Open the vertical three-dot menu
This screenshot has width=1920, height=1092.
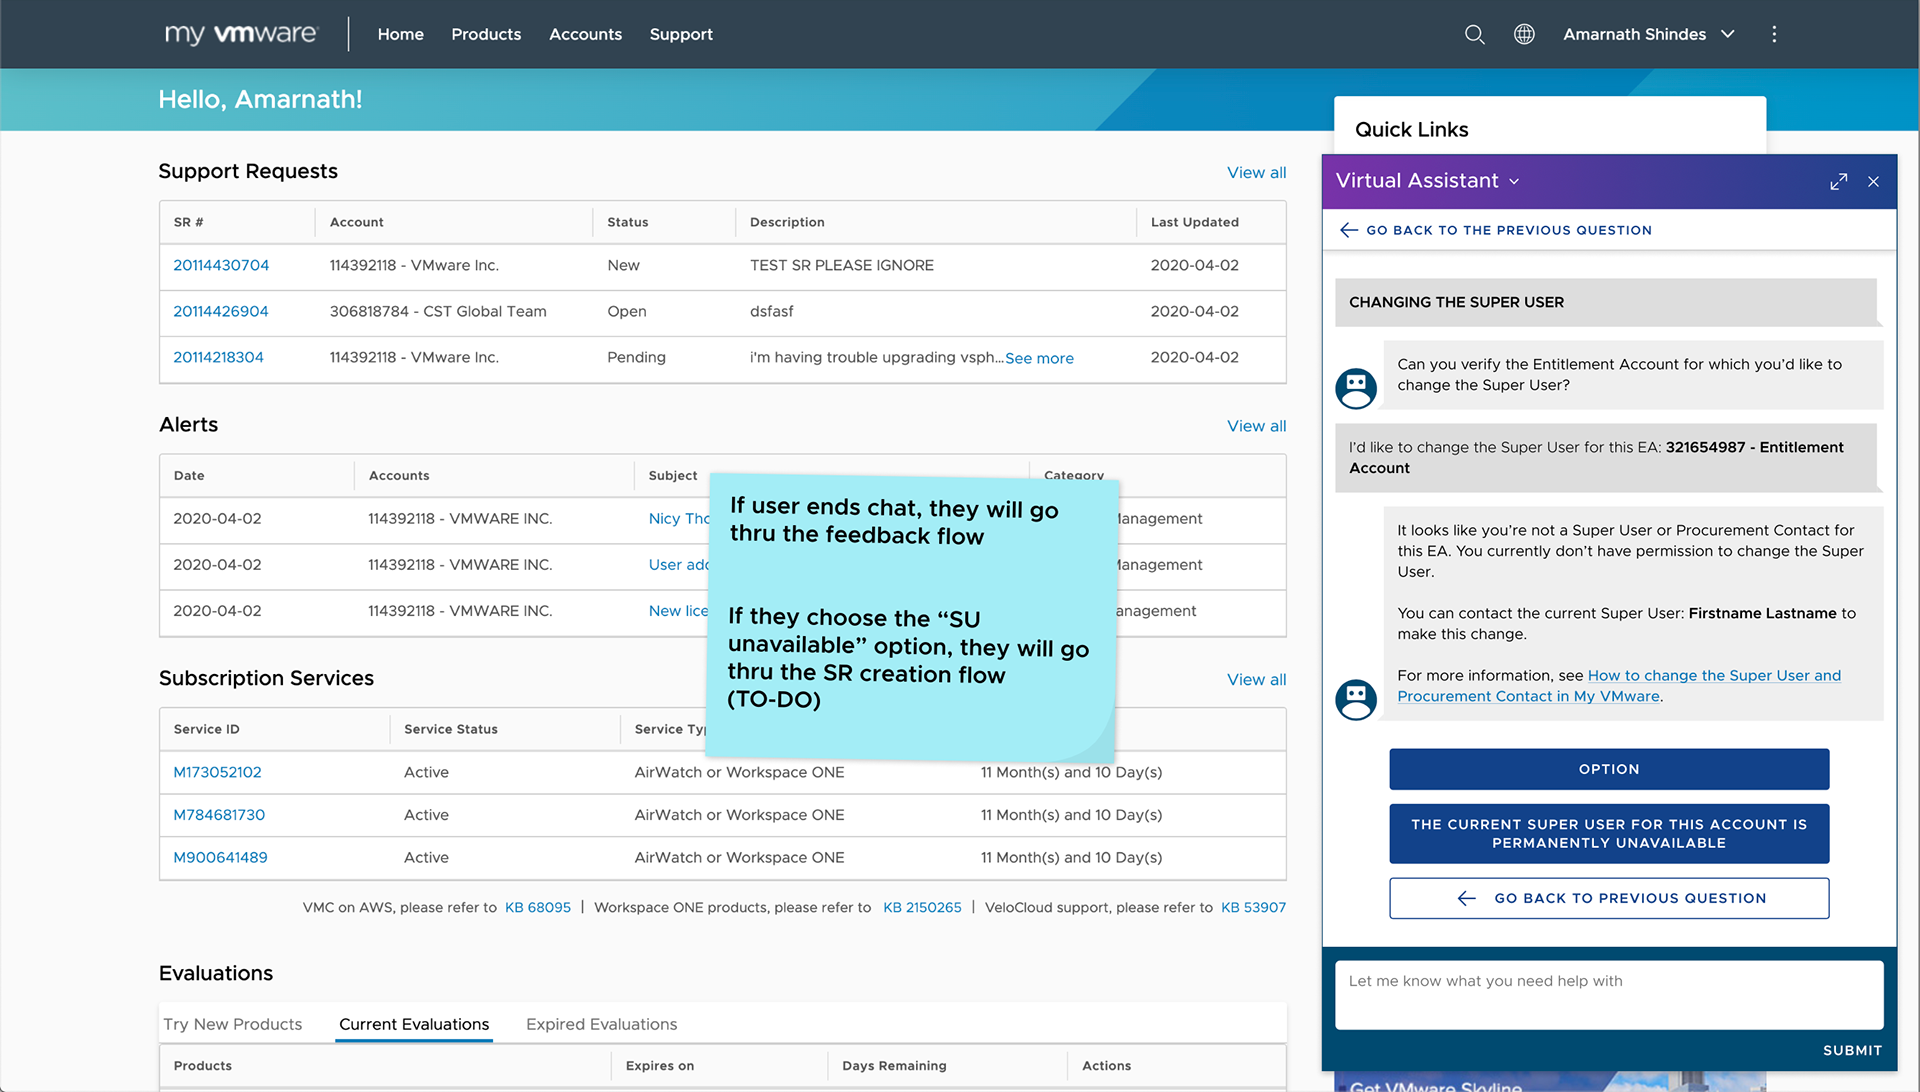click(1774, 34)
